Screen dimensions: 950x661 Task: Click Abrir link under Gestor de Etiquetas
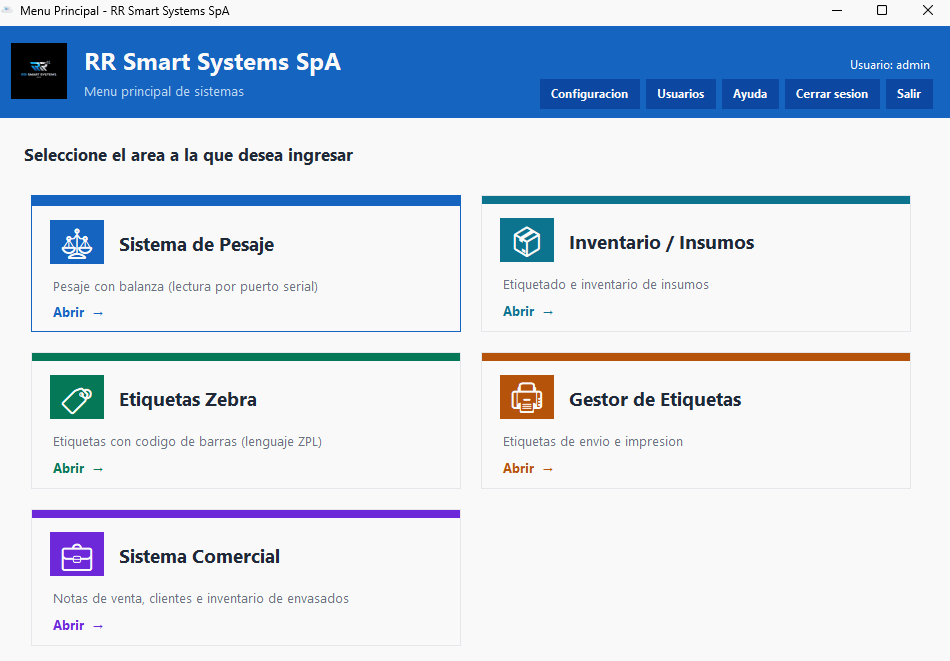click(528, 468)
